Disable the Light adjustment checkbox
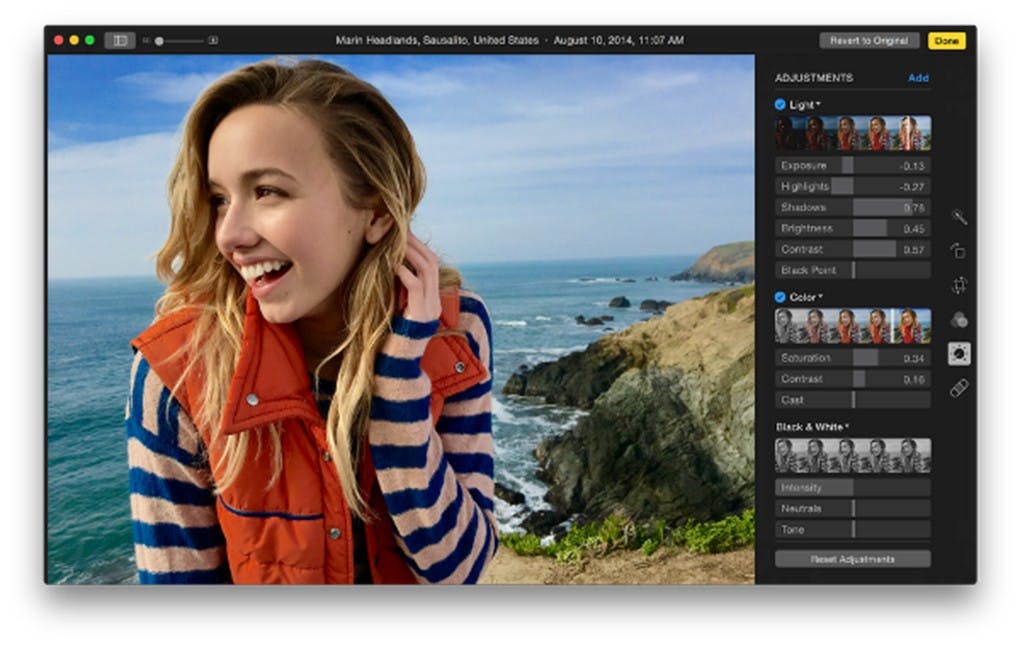1020x646 pixels. pos(780,104)
